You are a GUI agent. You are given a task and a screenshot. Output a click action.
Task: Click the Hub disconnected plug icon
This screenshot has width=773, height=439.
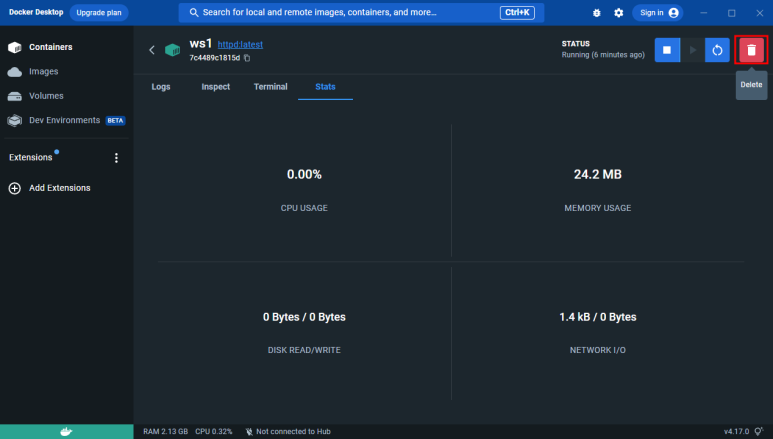[249, 432]
